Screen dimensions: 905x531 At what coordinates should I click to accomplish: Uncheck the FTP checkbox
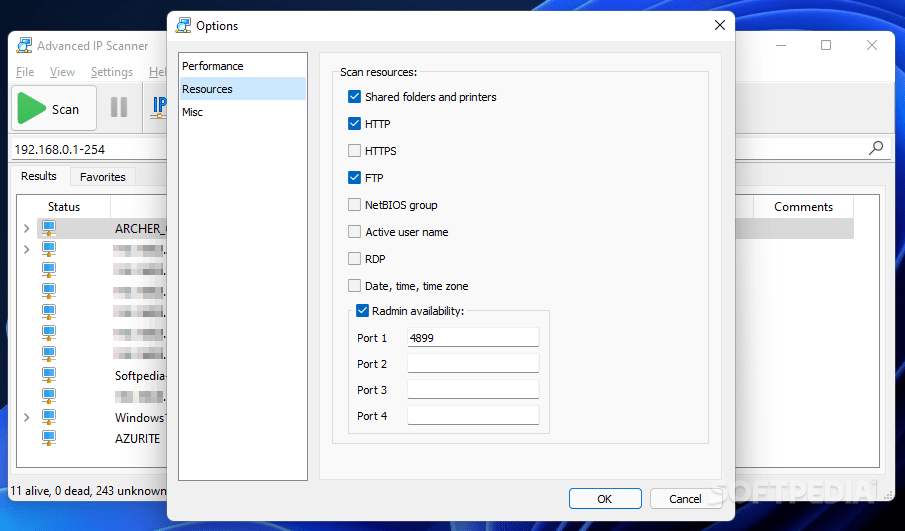pos(354,178)
